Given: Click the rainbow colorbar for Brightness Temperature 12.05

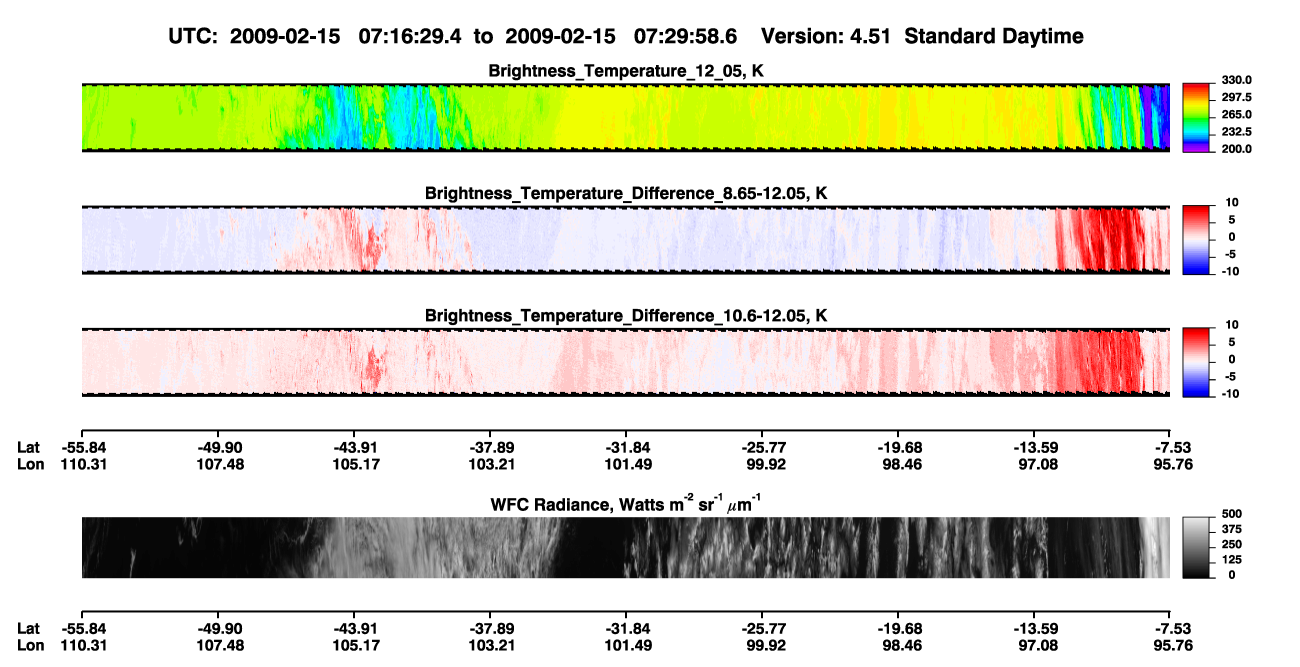Looking at the screenshot, I should [x=1197, y=118].
